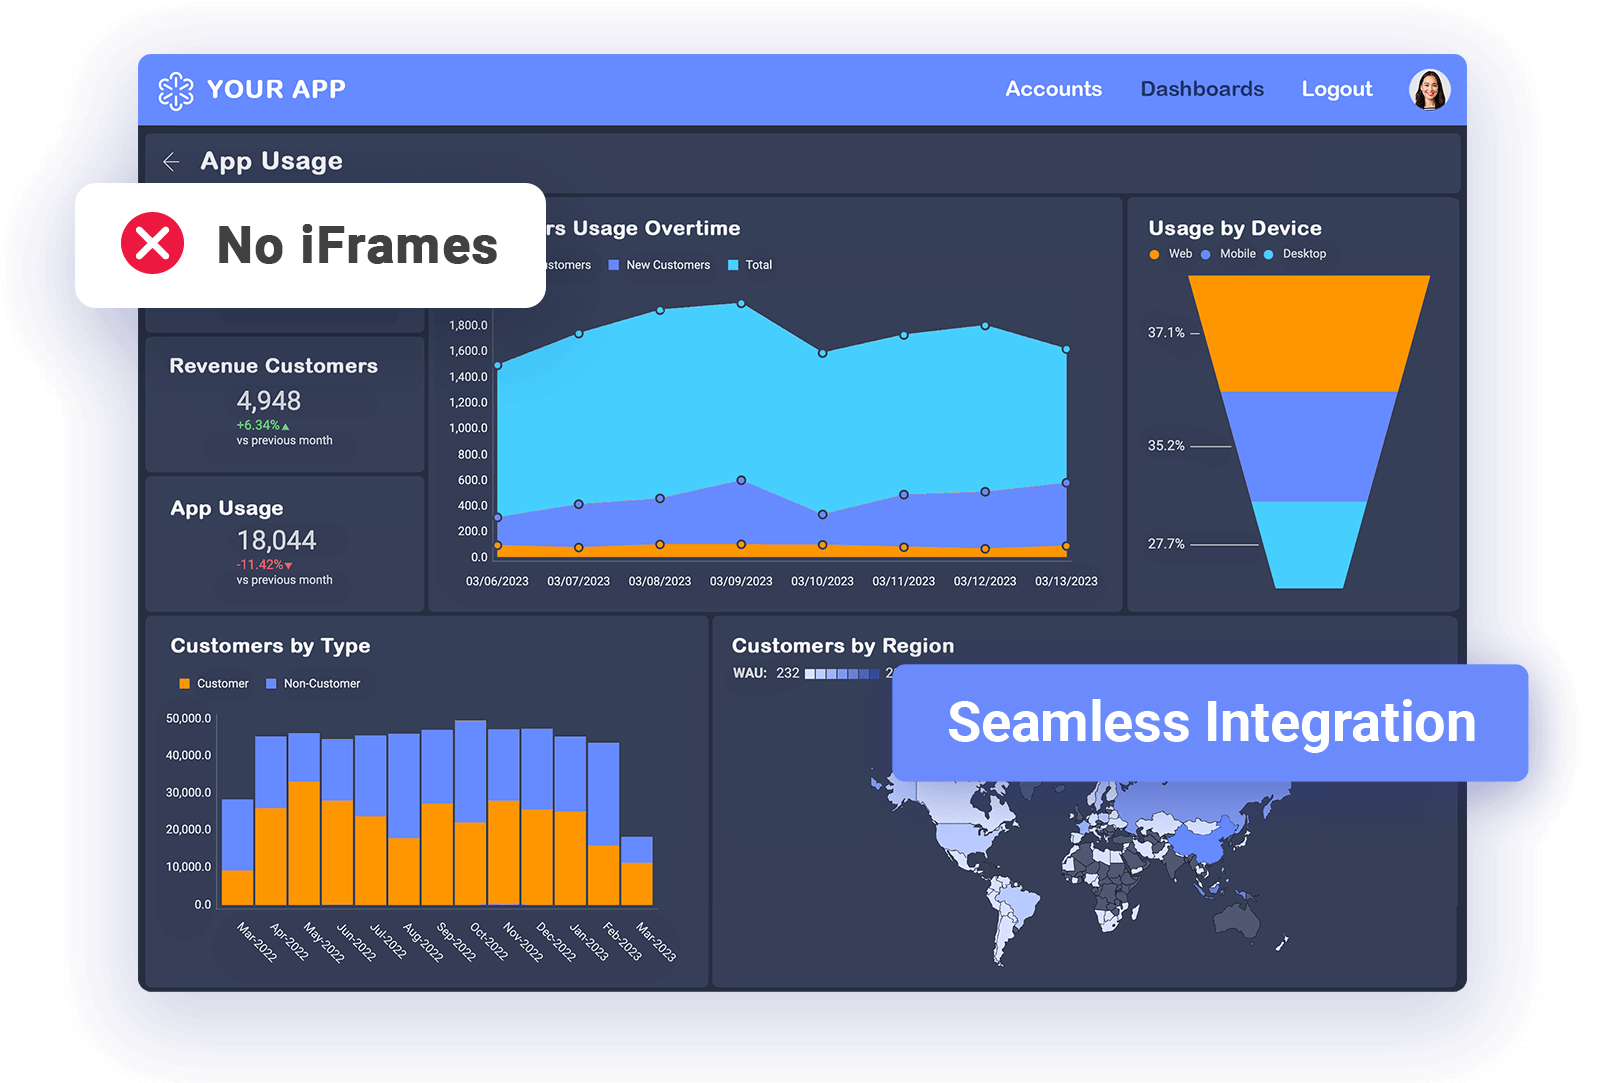Click the 03/13/2023 x-axis date label
The height and width of the screenshot is (1083, 1600).
coord(1066,581)
